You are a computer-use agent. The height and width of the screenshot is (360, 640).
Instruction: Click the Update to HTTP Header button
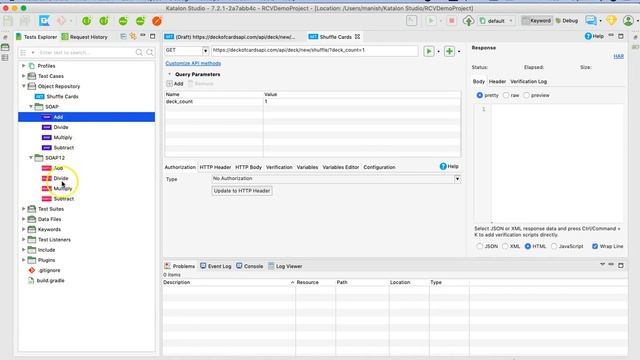(242, 191)
